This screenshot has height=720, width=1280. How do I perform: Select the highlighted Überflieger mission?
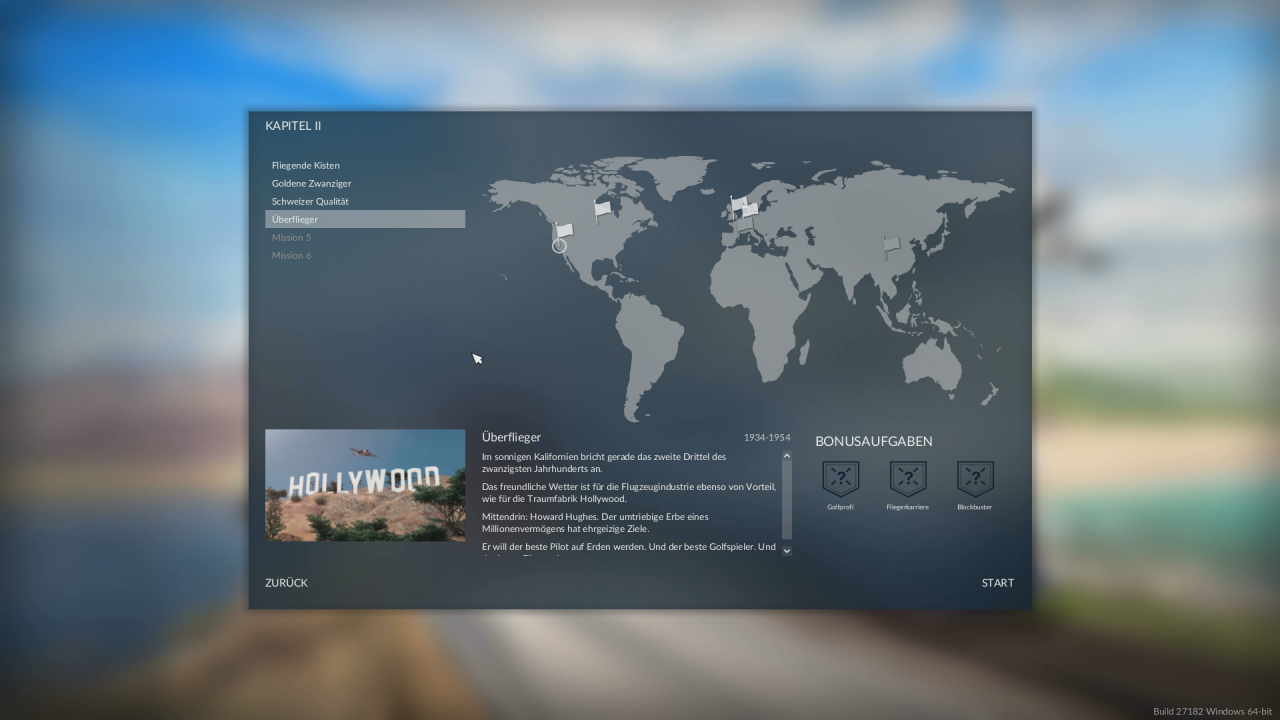[365, 219]
